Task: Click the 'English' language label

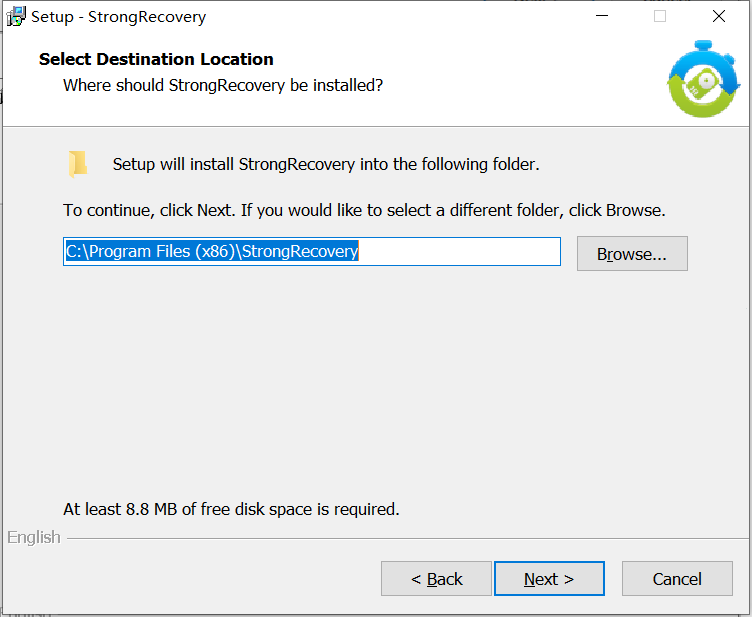Action: pyautogui.click(x=34, y=537)
